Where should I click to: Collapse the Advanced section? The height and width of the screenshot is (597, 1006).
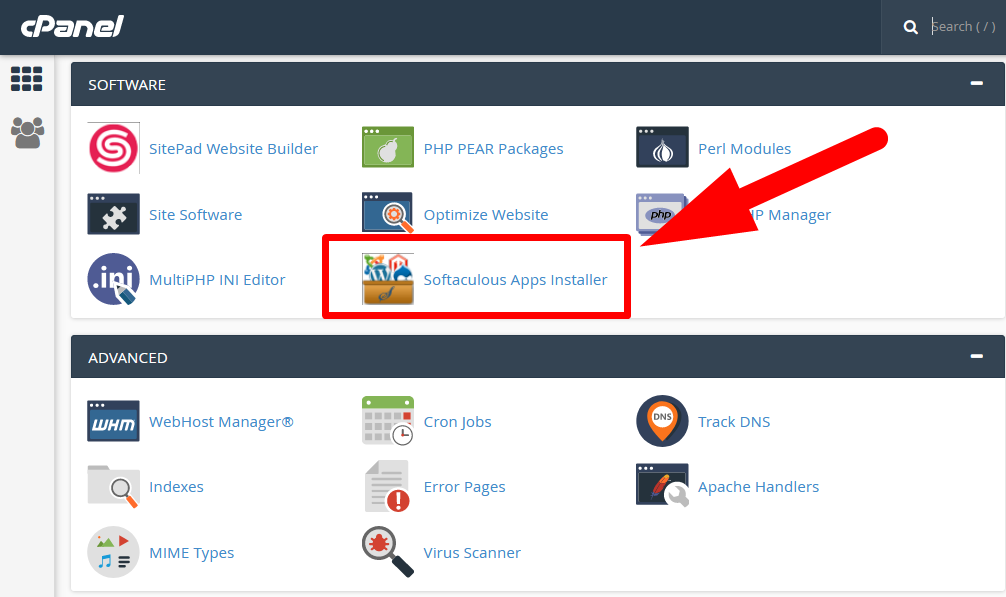point(976,356)
